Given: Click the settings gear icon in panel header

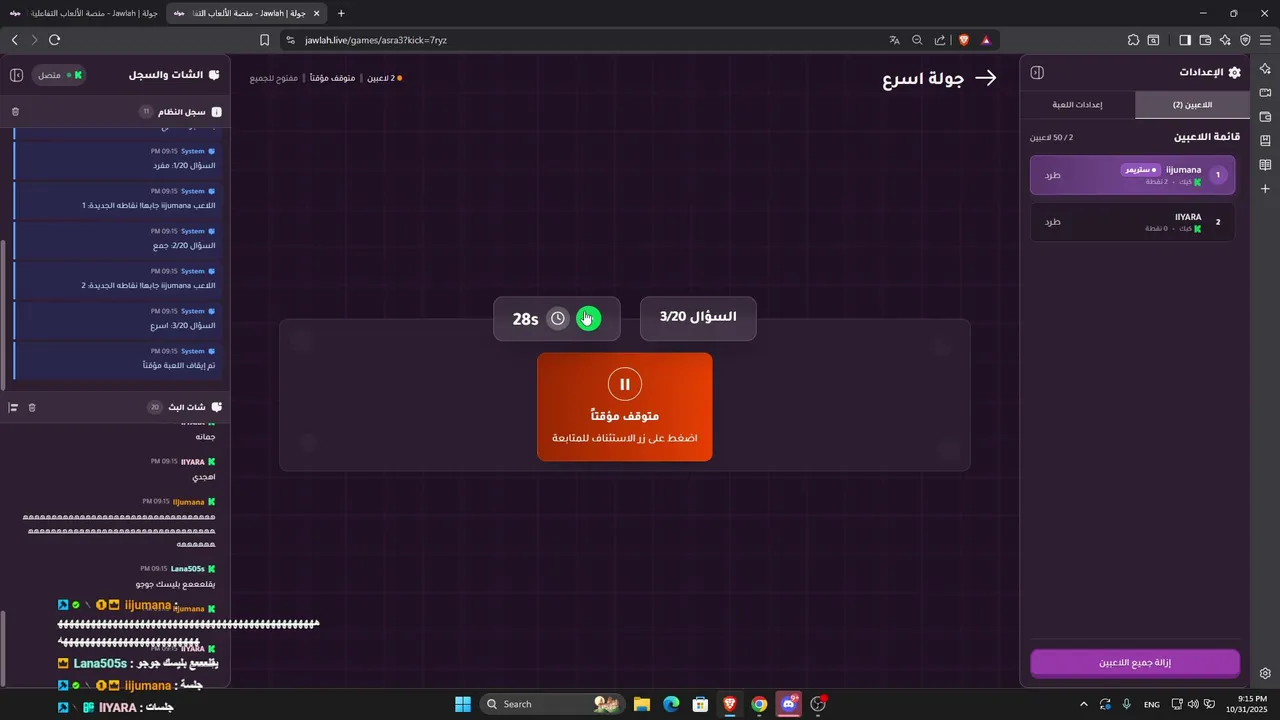Looking at the screenshot, I should coord(1235,73).
